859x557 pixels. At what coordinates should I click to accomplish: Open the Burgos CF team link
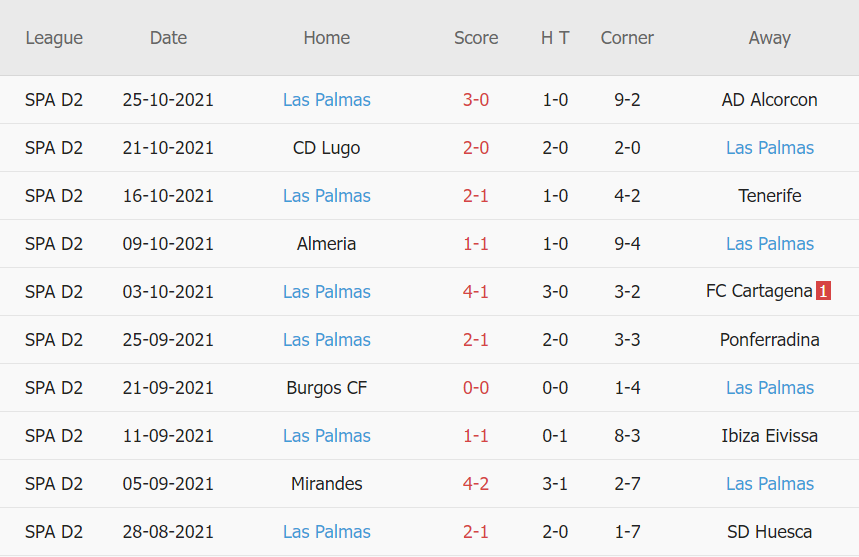[x=326, y=388]
